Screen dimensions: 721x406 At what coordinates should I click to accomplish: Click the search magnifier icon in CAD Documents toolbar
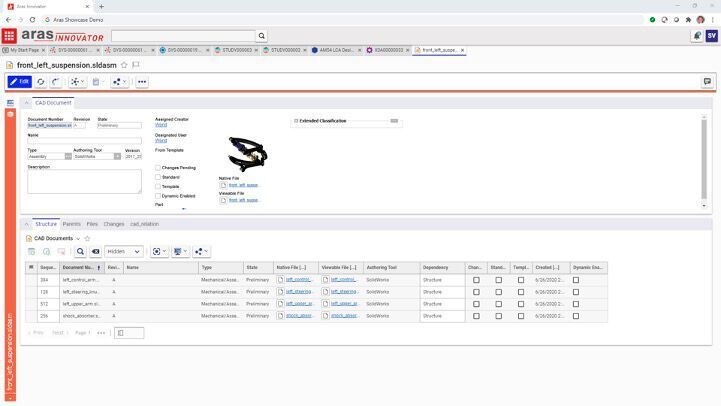click(x=81, y=251)
